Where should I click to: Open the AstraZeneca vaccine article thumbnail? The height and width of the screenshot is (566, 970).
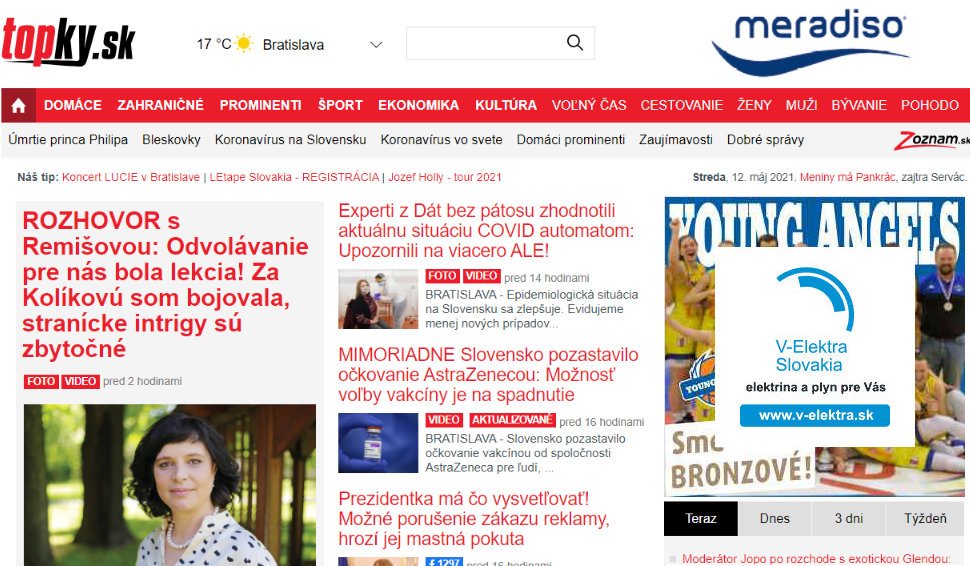tap(378, 443)
